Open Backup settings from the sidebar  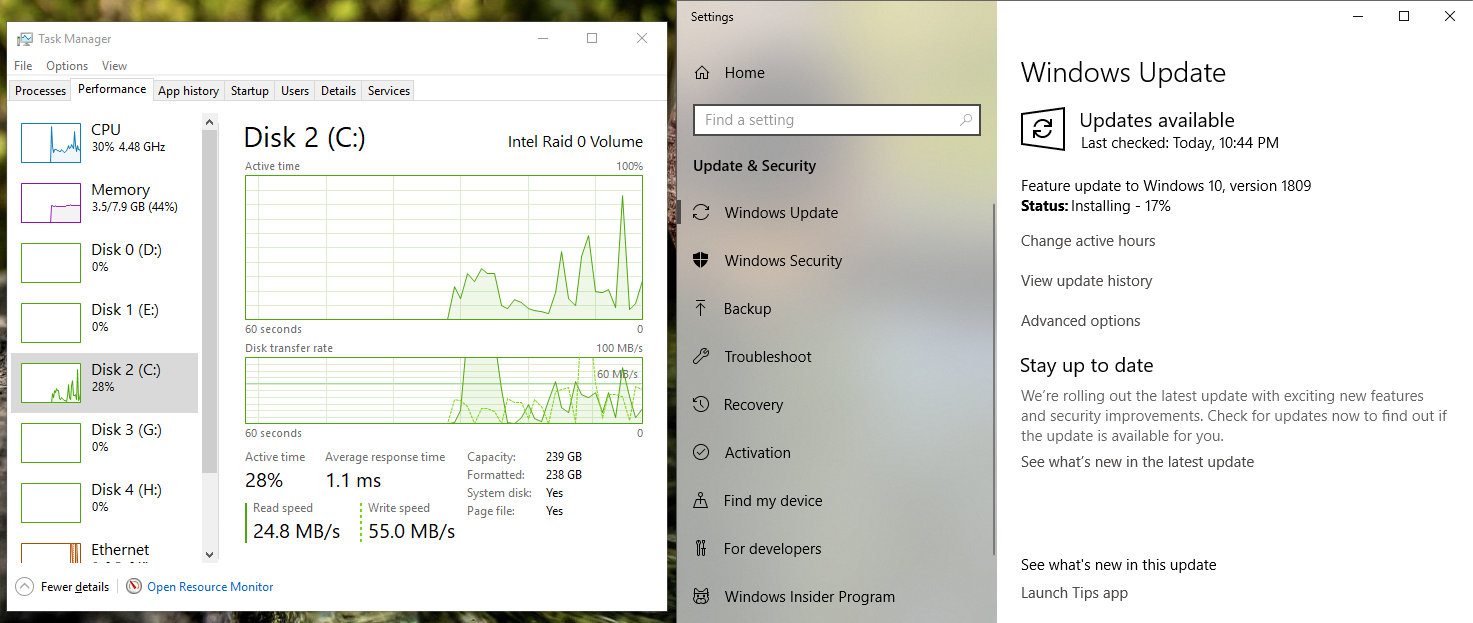point(748,308)
